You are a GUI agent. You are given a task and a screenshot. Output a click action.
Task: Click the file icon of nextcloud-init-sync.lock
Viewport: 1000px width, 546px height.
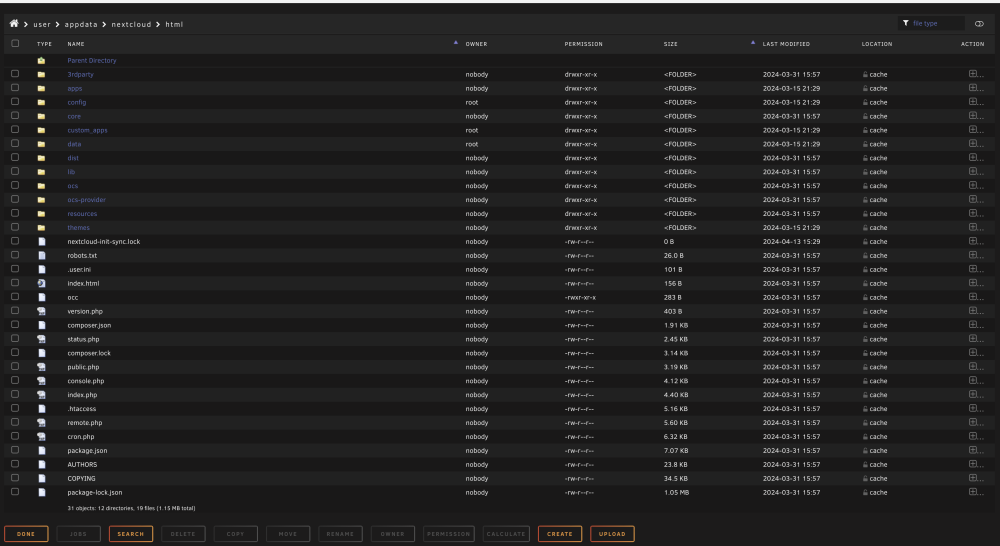41,242
